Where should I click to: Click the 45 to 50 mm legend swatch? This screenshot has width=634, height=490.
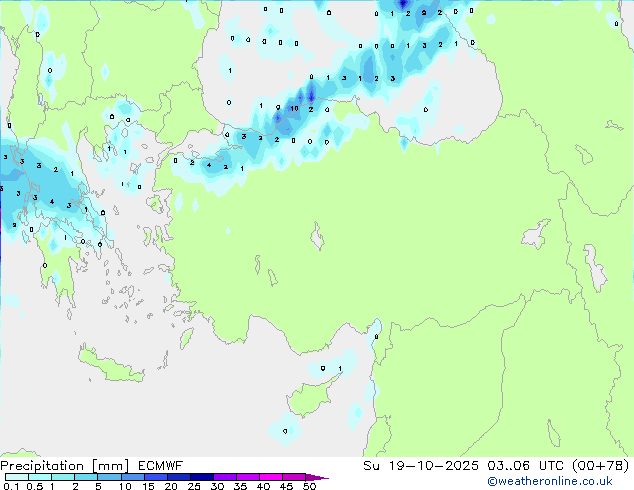pyautogui.click(x=294, y=477)
